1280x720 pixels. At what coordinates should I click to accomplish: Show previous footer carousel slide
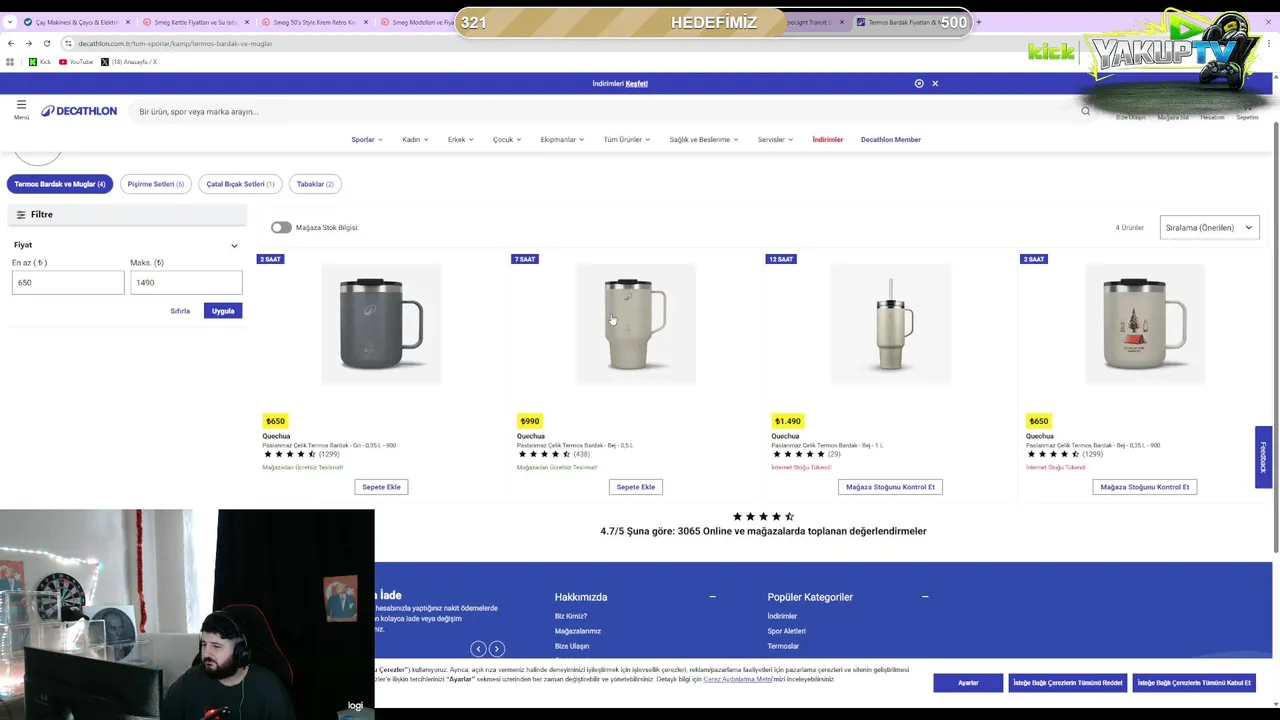click(x=478, y=649)
